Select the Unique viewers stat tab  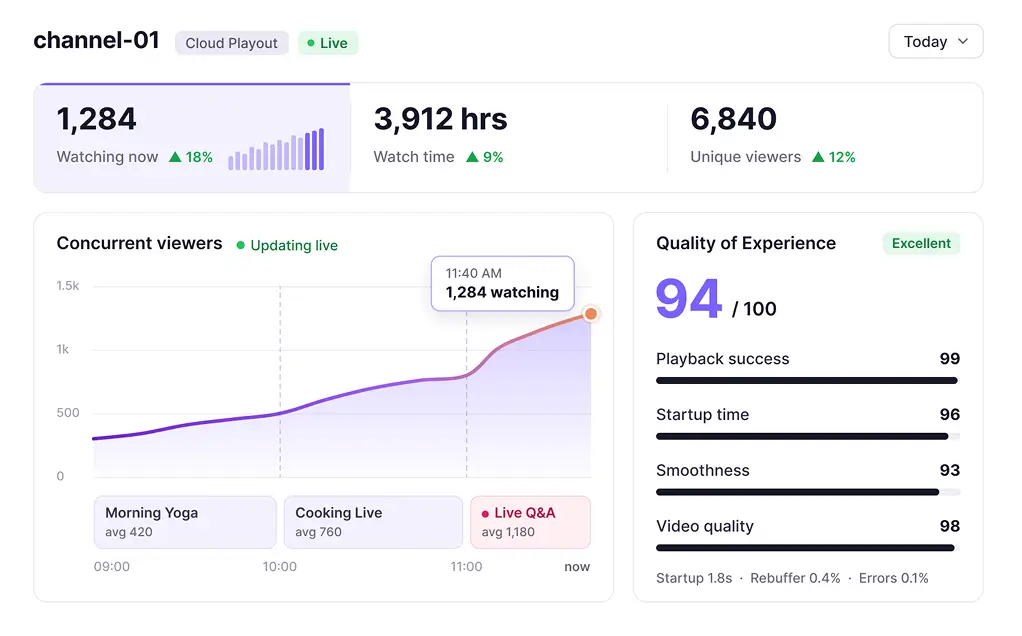click(x=825, y=137)
